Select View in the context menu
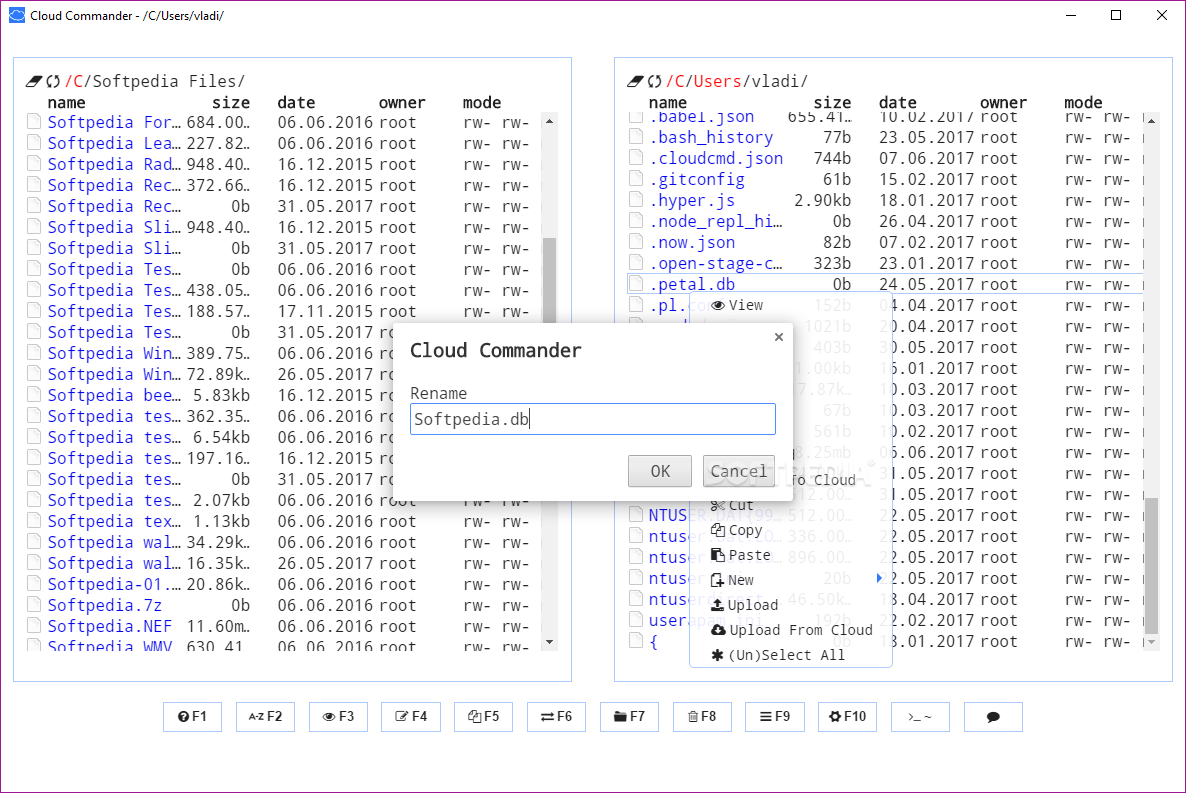The width and height of the screenshot is (1186, 793). (737, 305)
